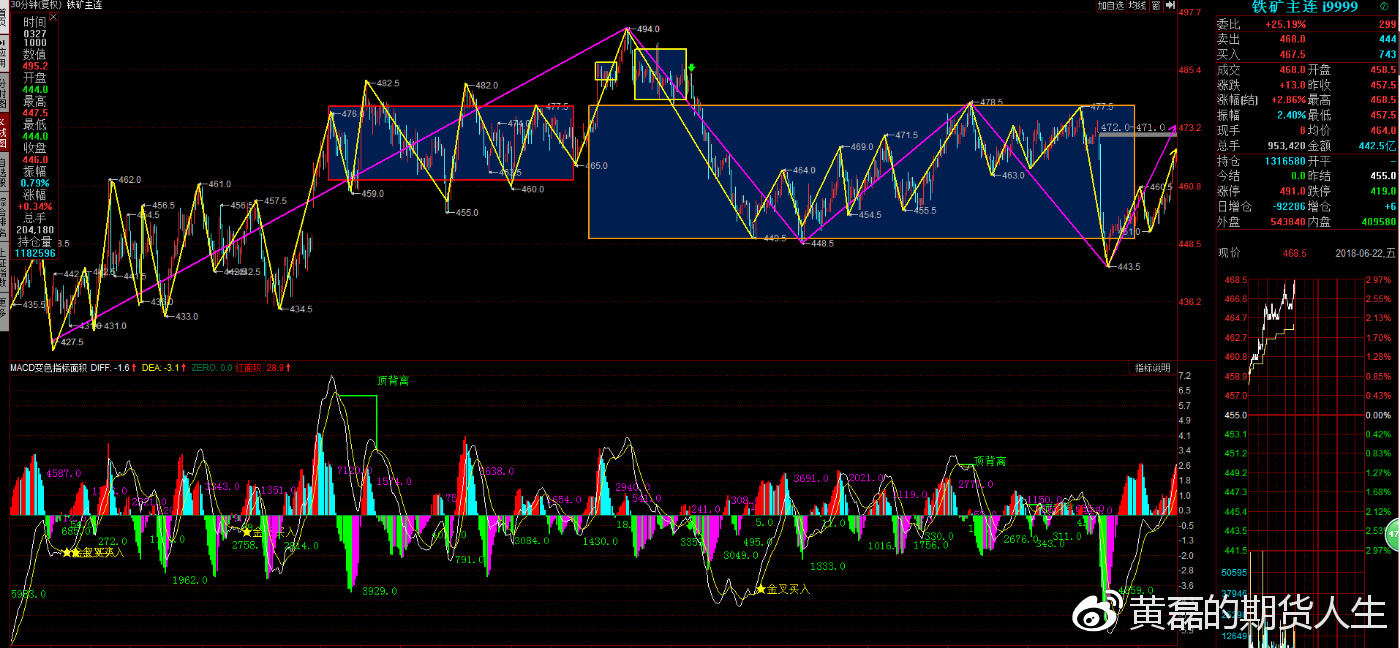The height and width of the screenshot is (648, 1400).
Task: Click the 加自选 button
Action: pos(1111,5)
